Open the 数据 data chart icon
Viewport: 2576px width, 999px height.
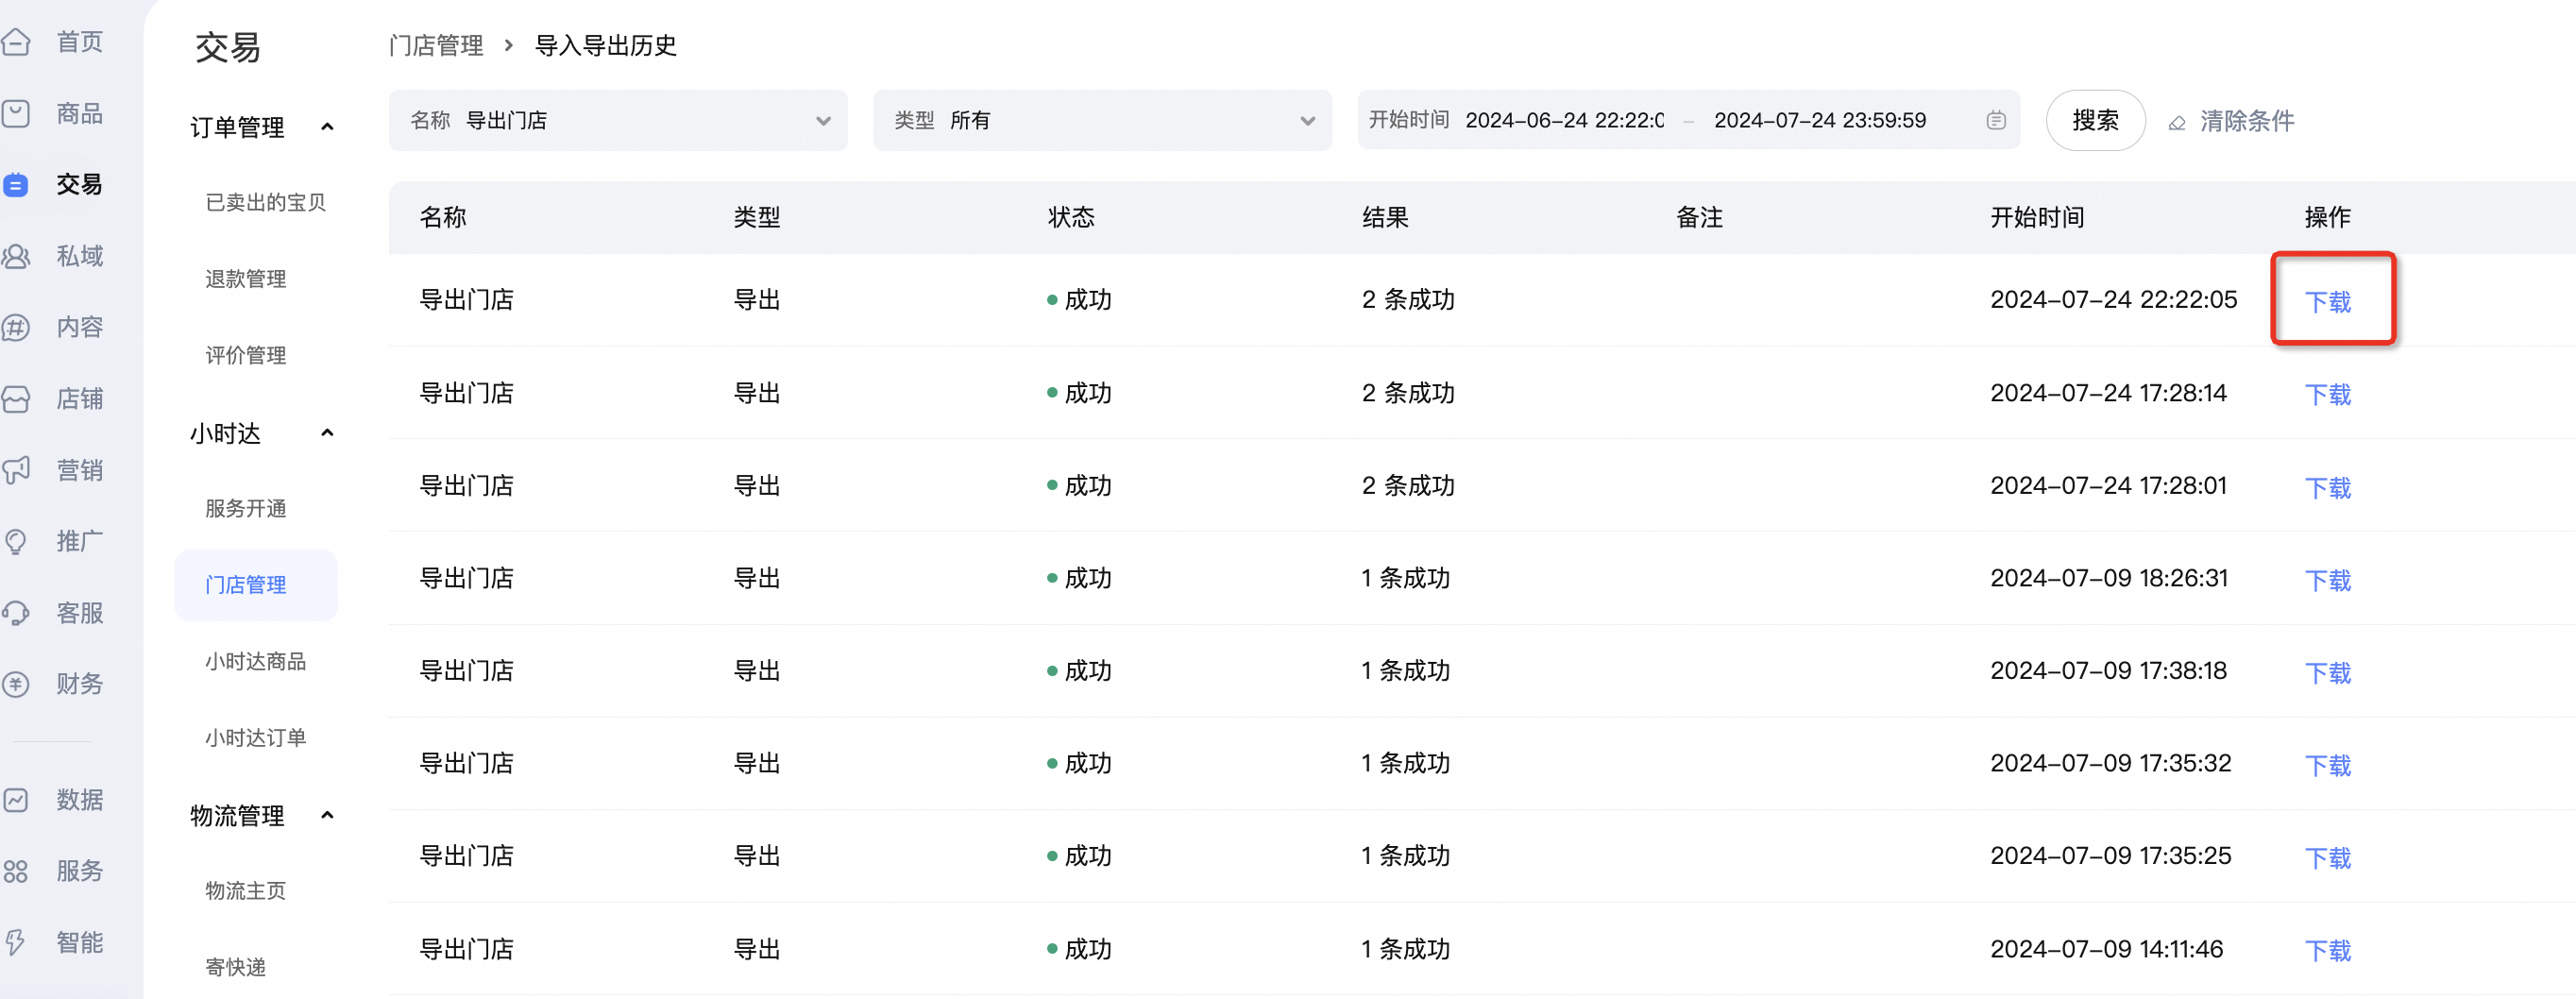click(15, 800)
